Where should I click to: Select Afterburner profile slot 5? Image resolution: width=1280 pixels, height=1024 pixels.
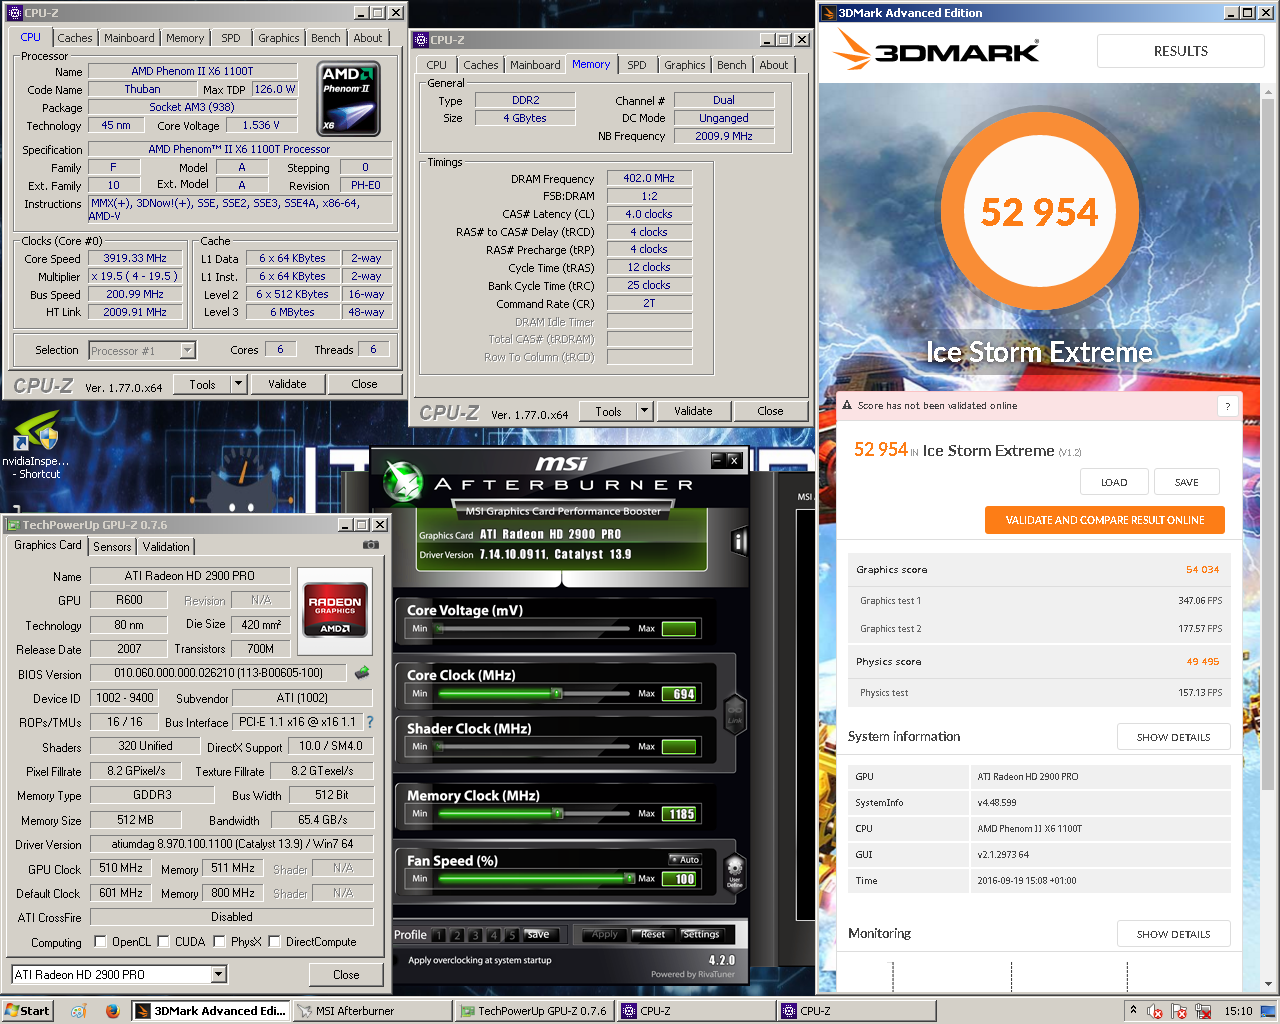click(x=511, y=935)
